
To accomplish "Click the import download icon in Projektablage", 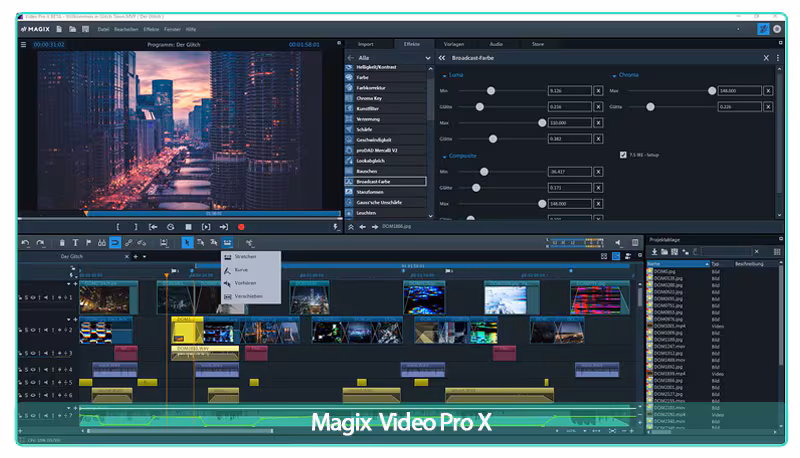I will coord(654,252).
